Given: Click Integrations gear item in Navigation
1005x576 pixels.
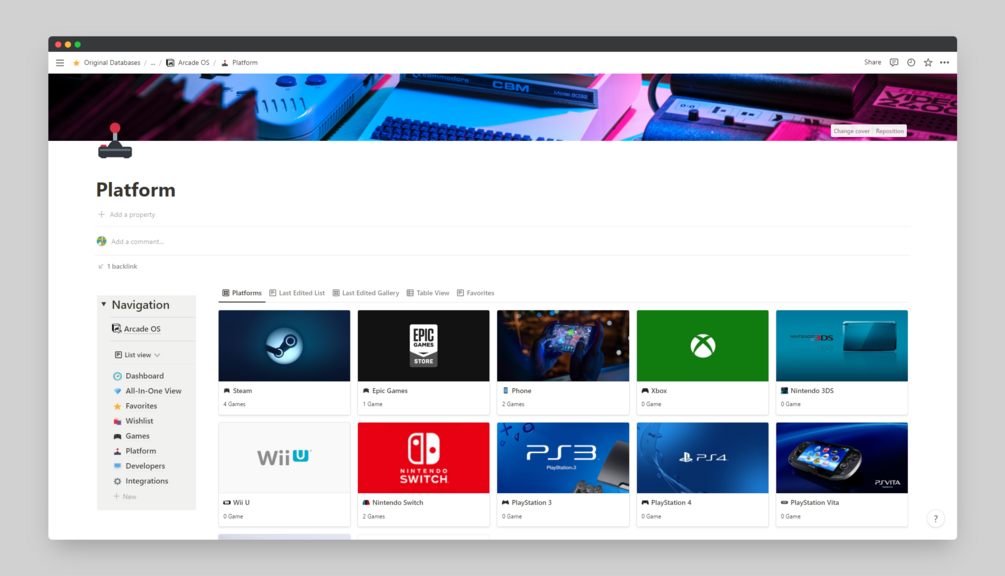Looking at the screenshot, I should coord(140,481).
